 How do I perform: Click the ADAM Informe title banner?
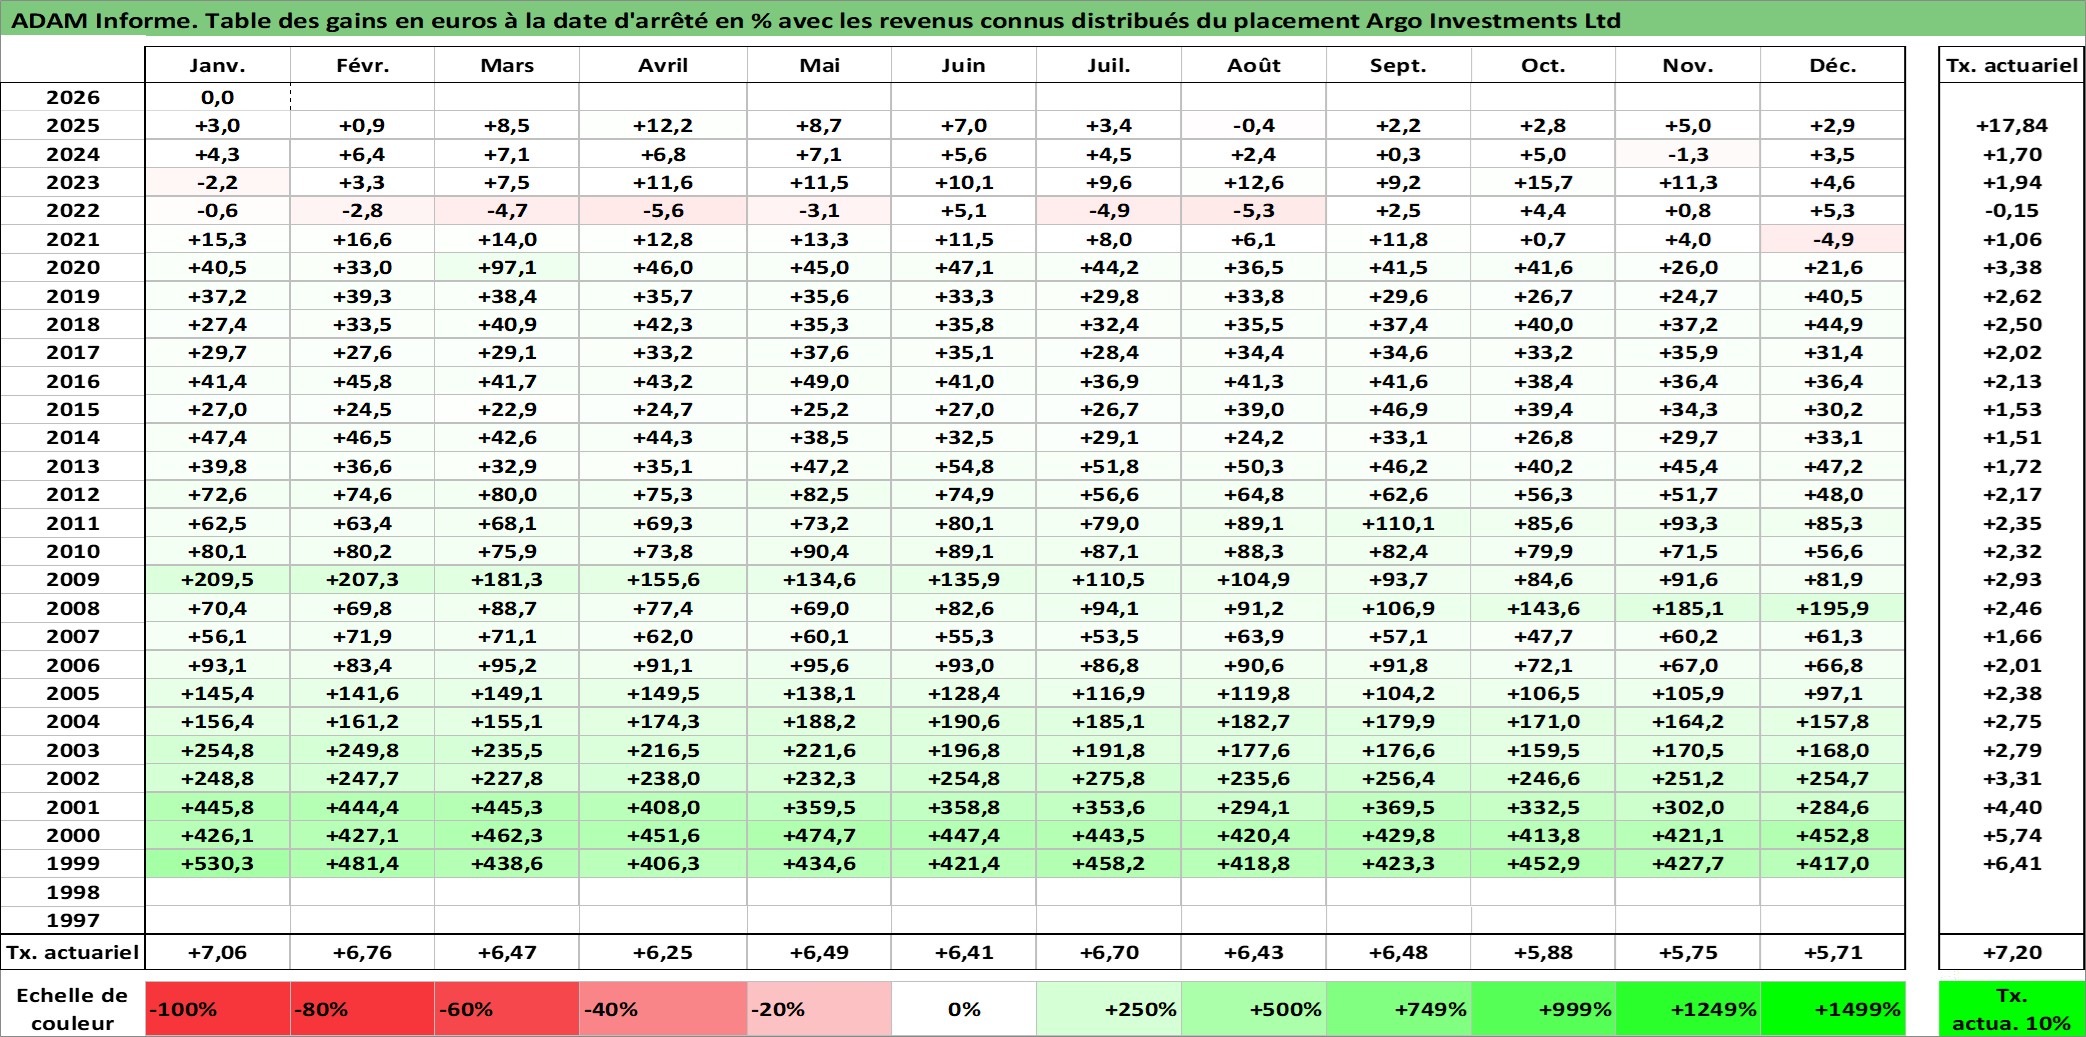[1043, 20]
